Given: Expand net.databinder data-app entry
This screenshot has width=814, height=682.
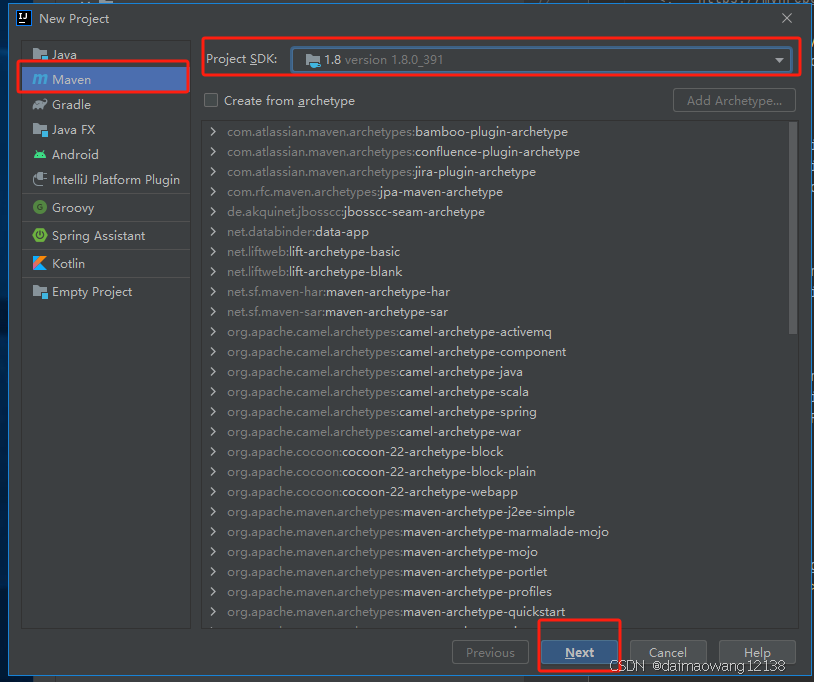Looking at the screenshot, I should point(213,231).
